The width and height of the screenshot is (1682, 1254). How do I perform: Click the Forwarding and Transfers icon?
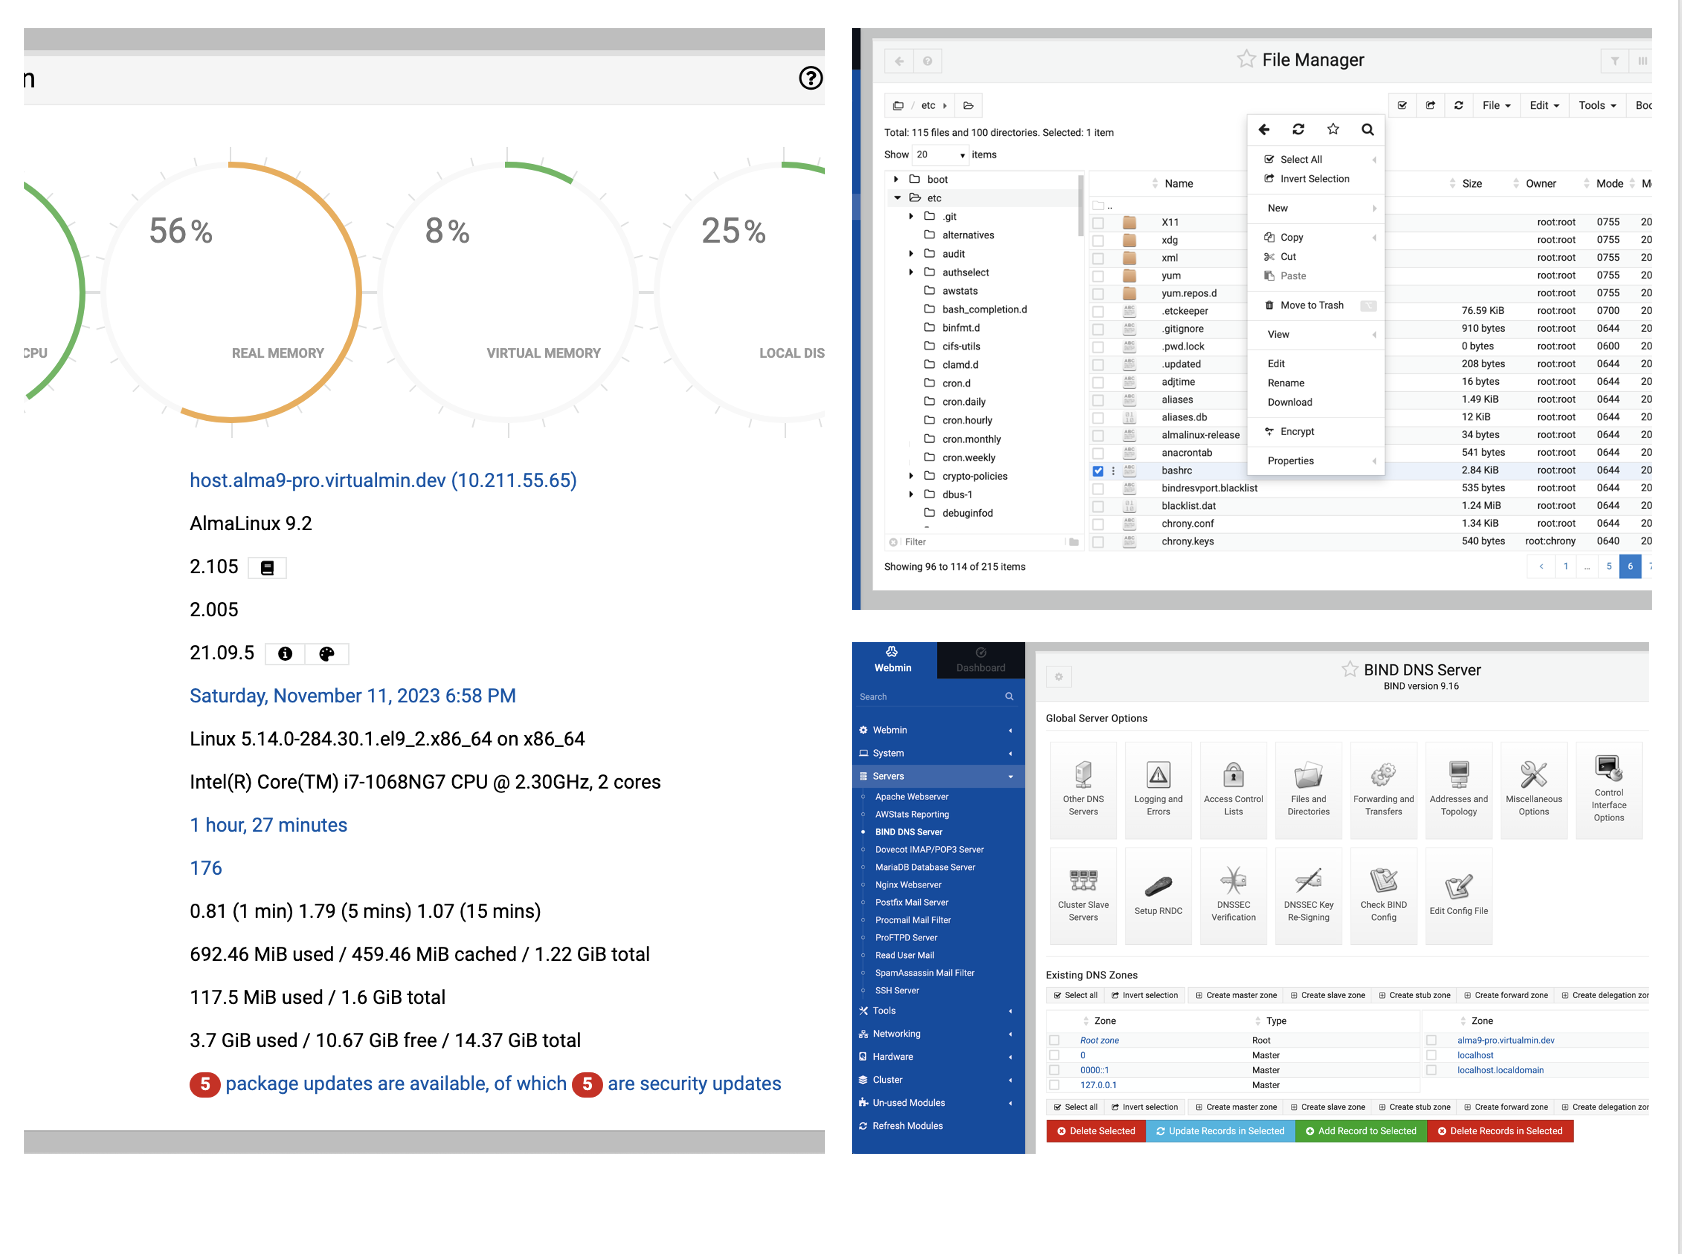click(1383, 788)
